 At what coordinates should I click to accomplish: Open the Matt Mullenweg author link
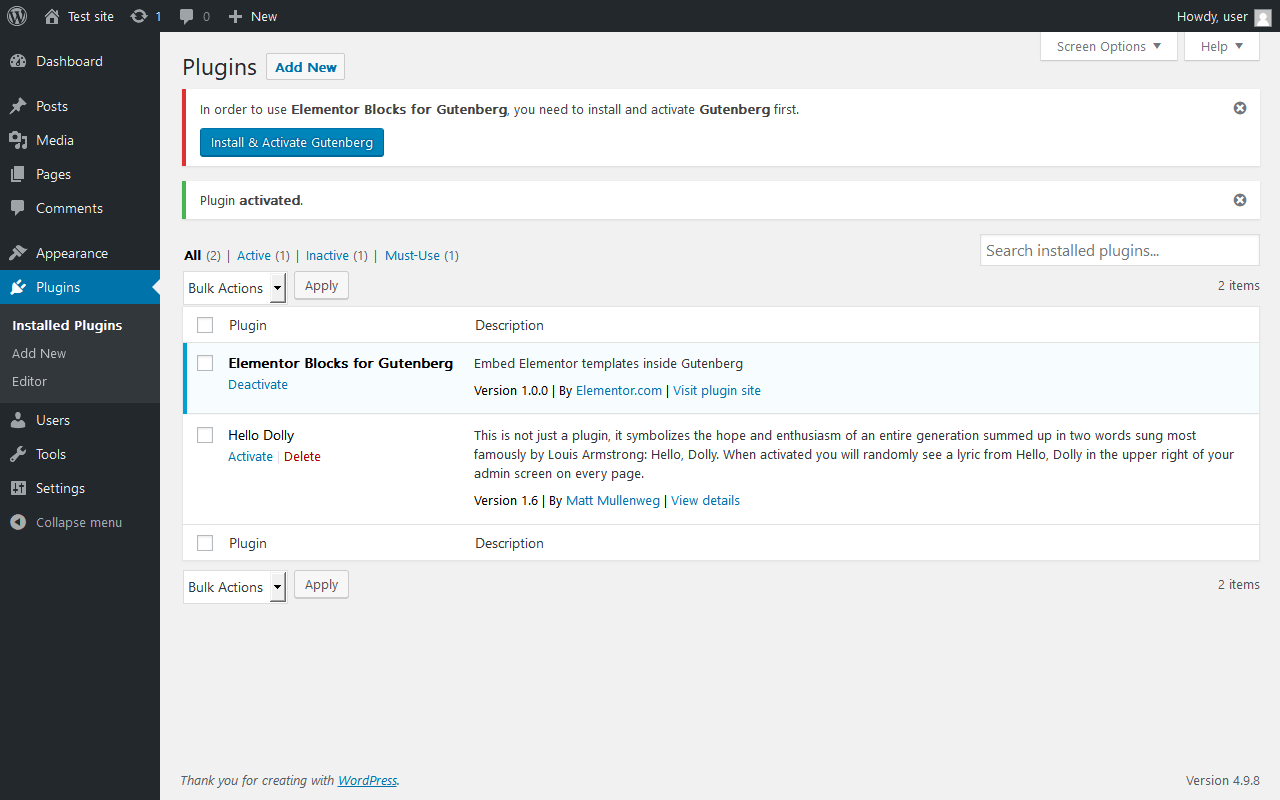[x=613, y=501]
